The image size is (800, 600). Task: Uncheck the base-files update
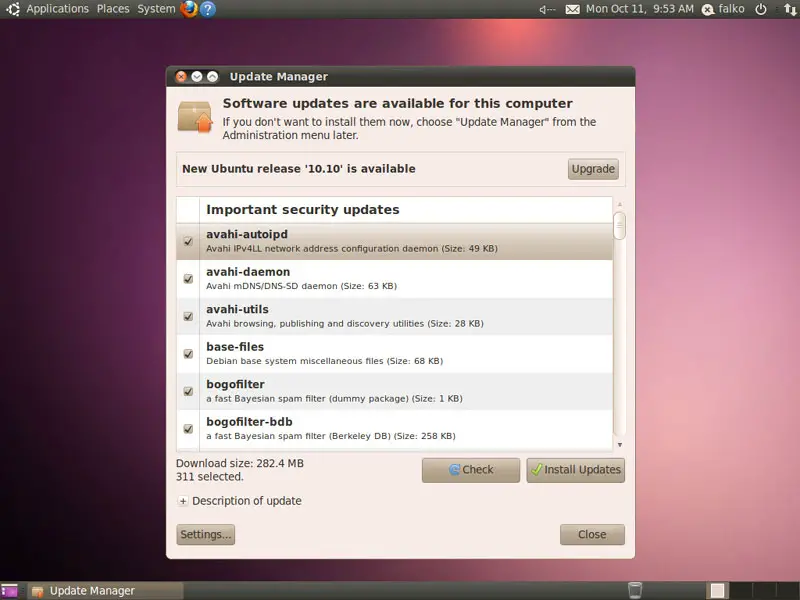click(188, 354)
